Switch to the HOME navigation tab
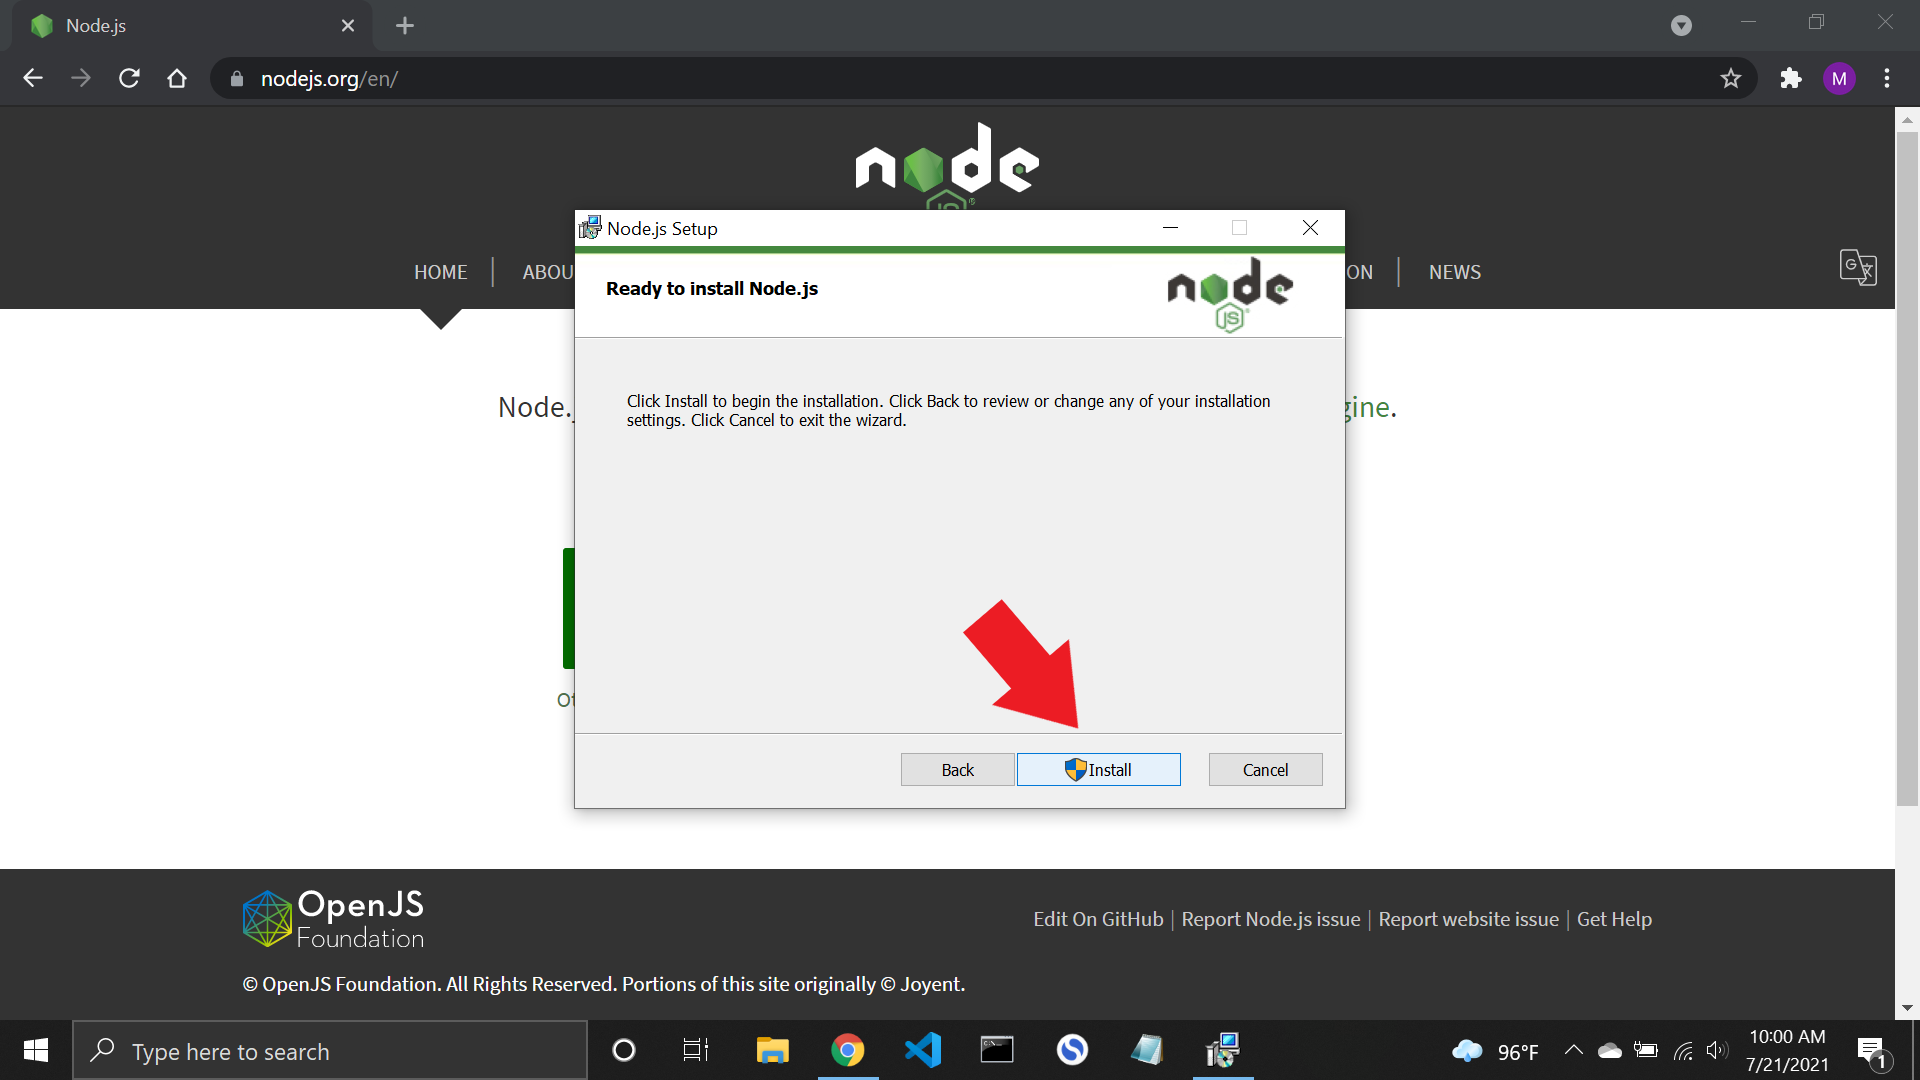This screenshot has width=1920, height=1080. point(440,271)
